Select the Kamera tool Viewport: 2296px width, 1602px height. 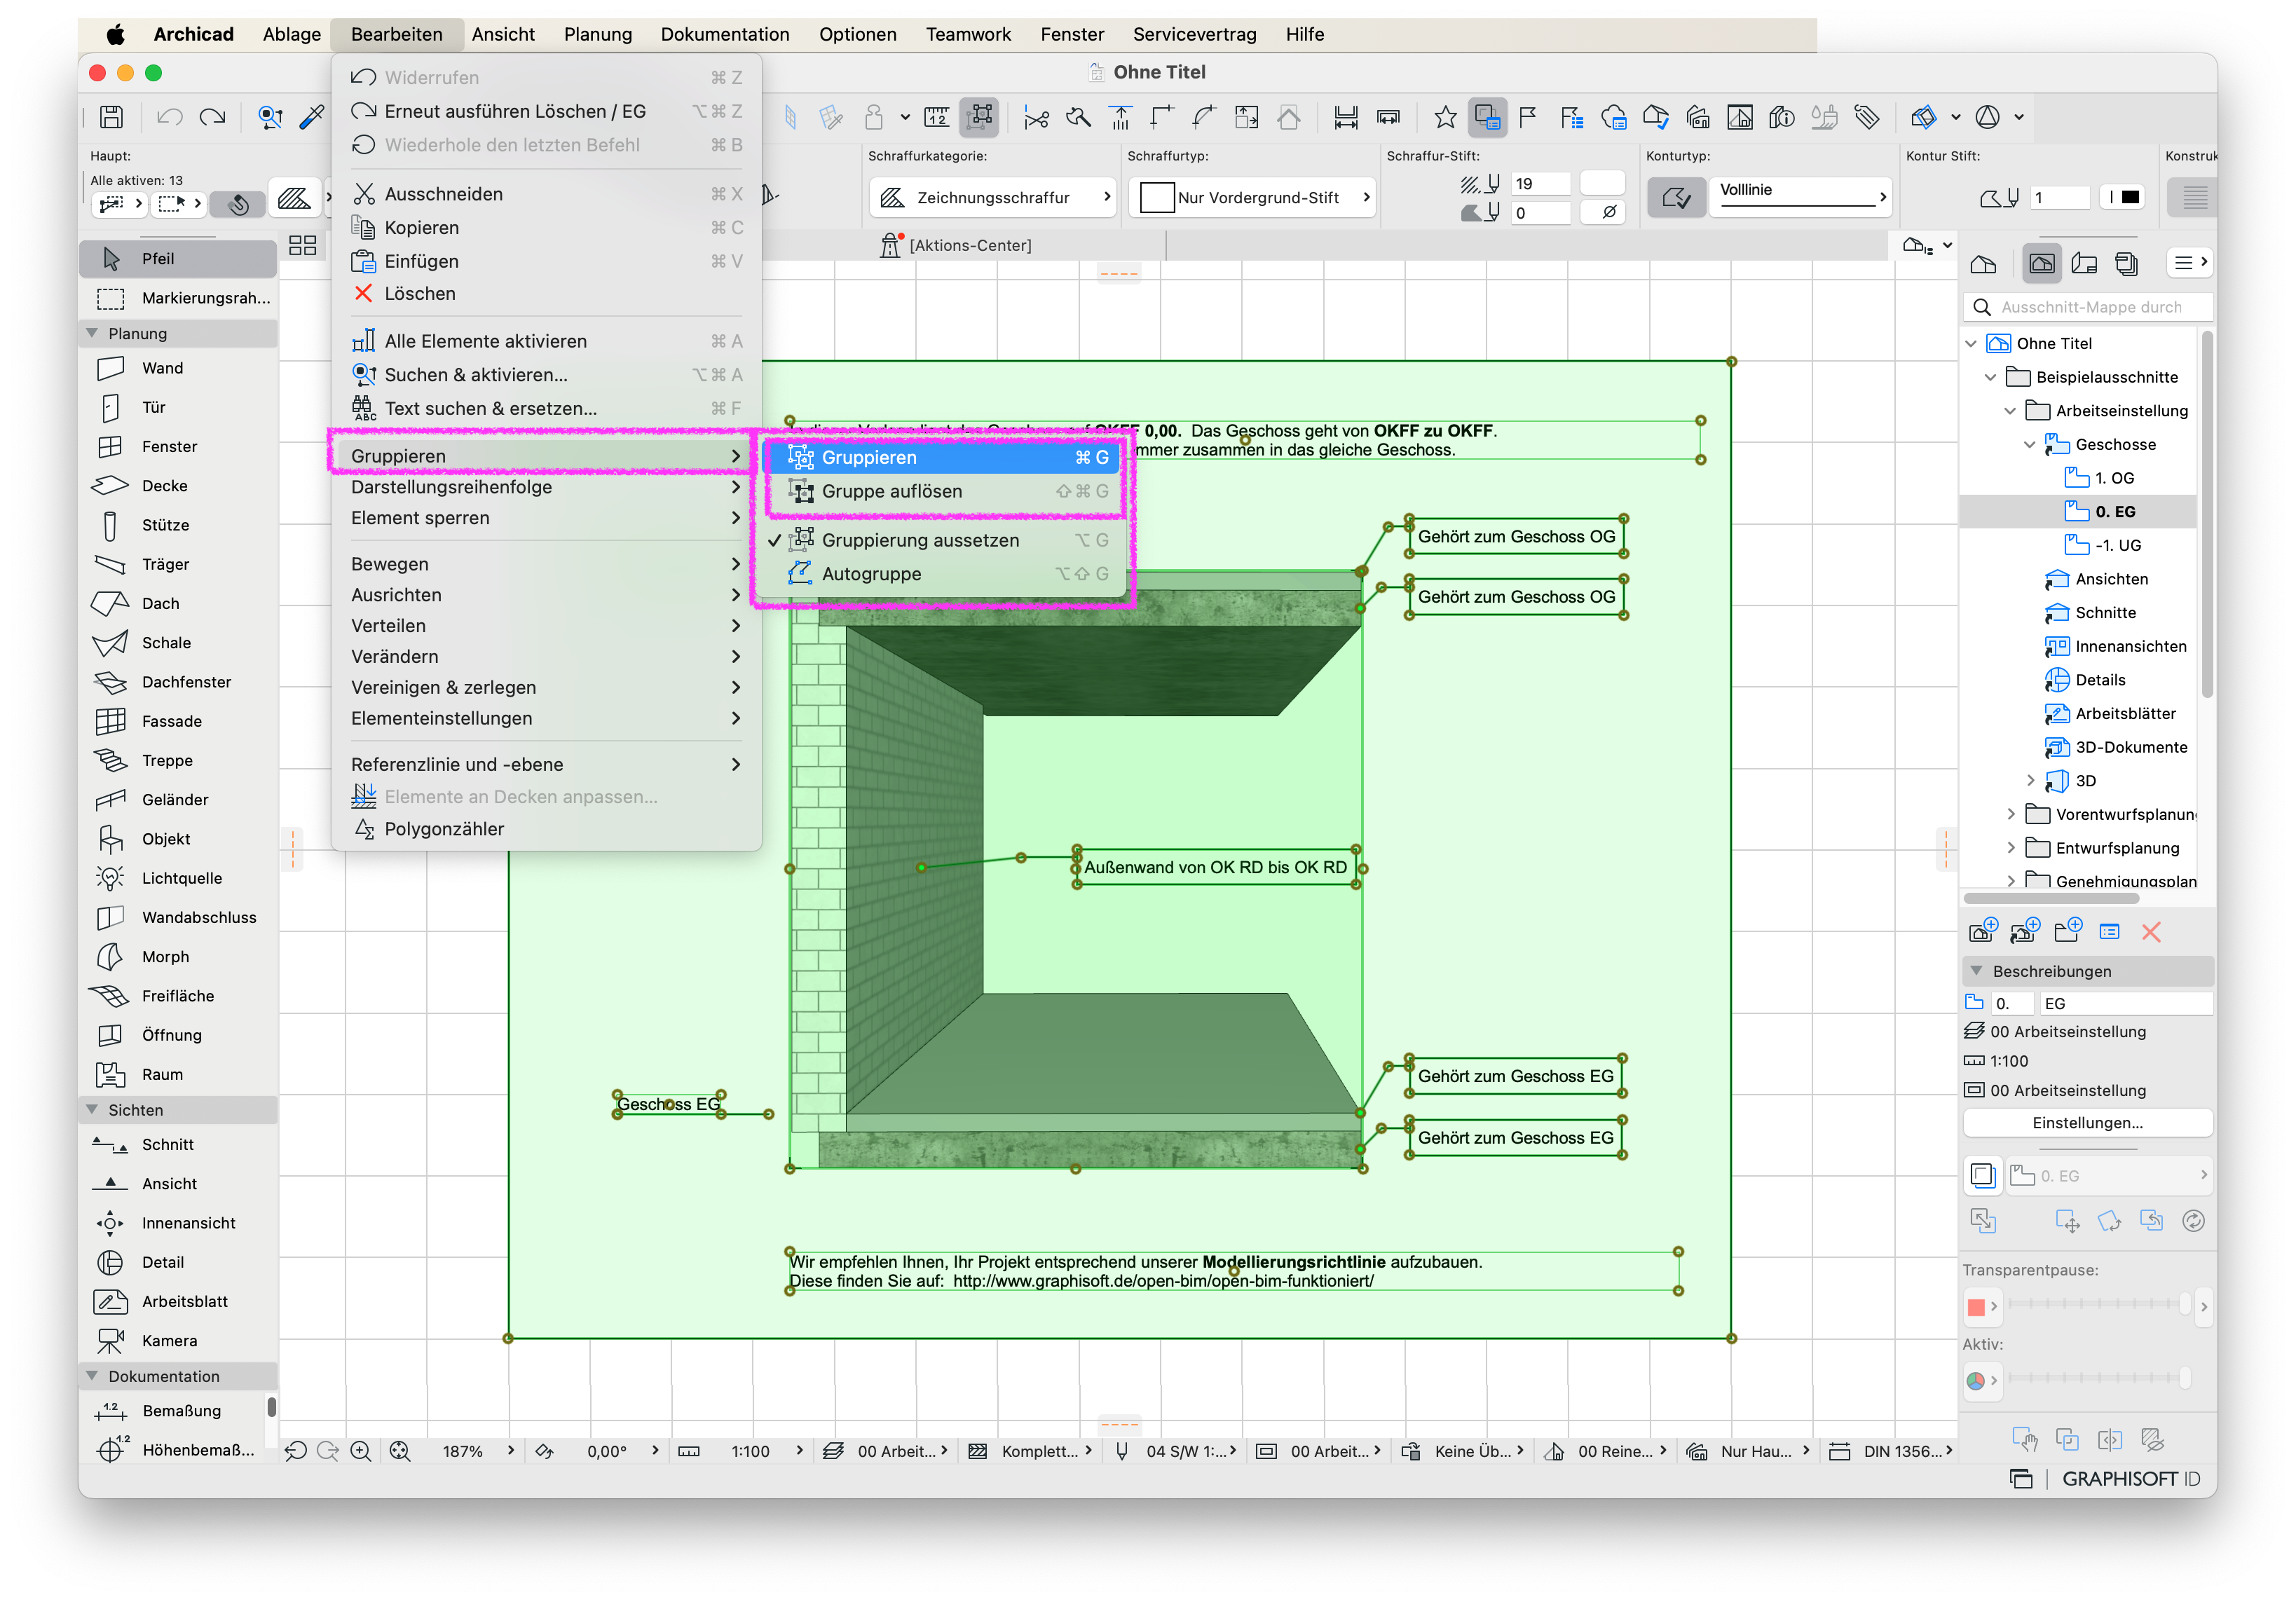pos(177,1341)
